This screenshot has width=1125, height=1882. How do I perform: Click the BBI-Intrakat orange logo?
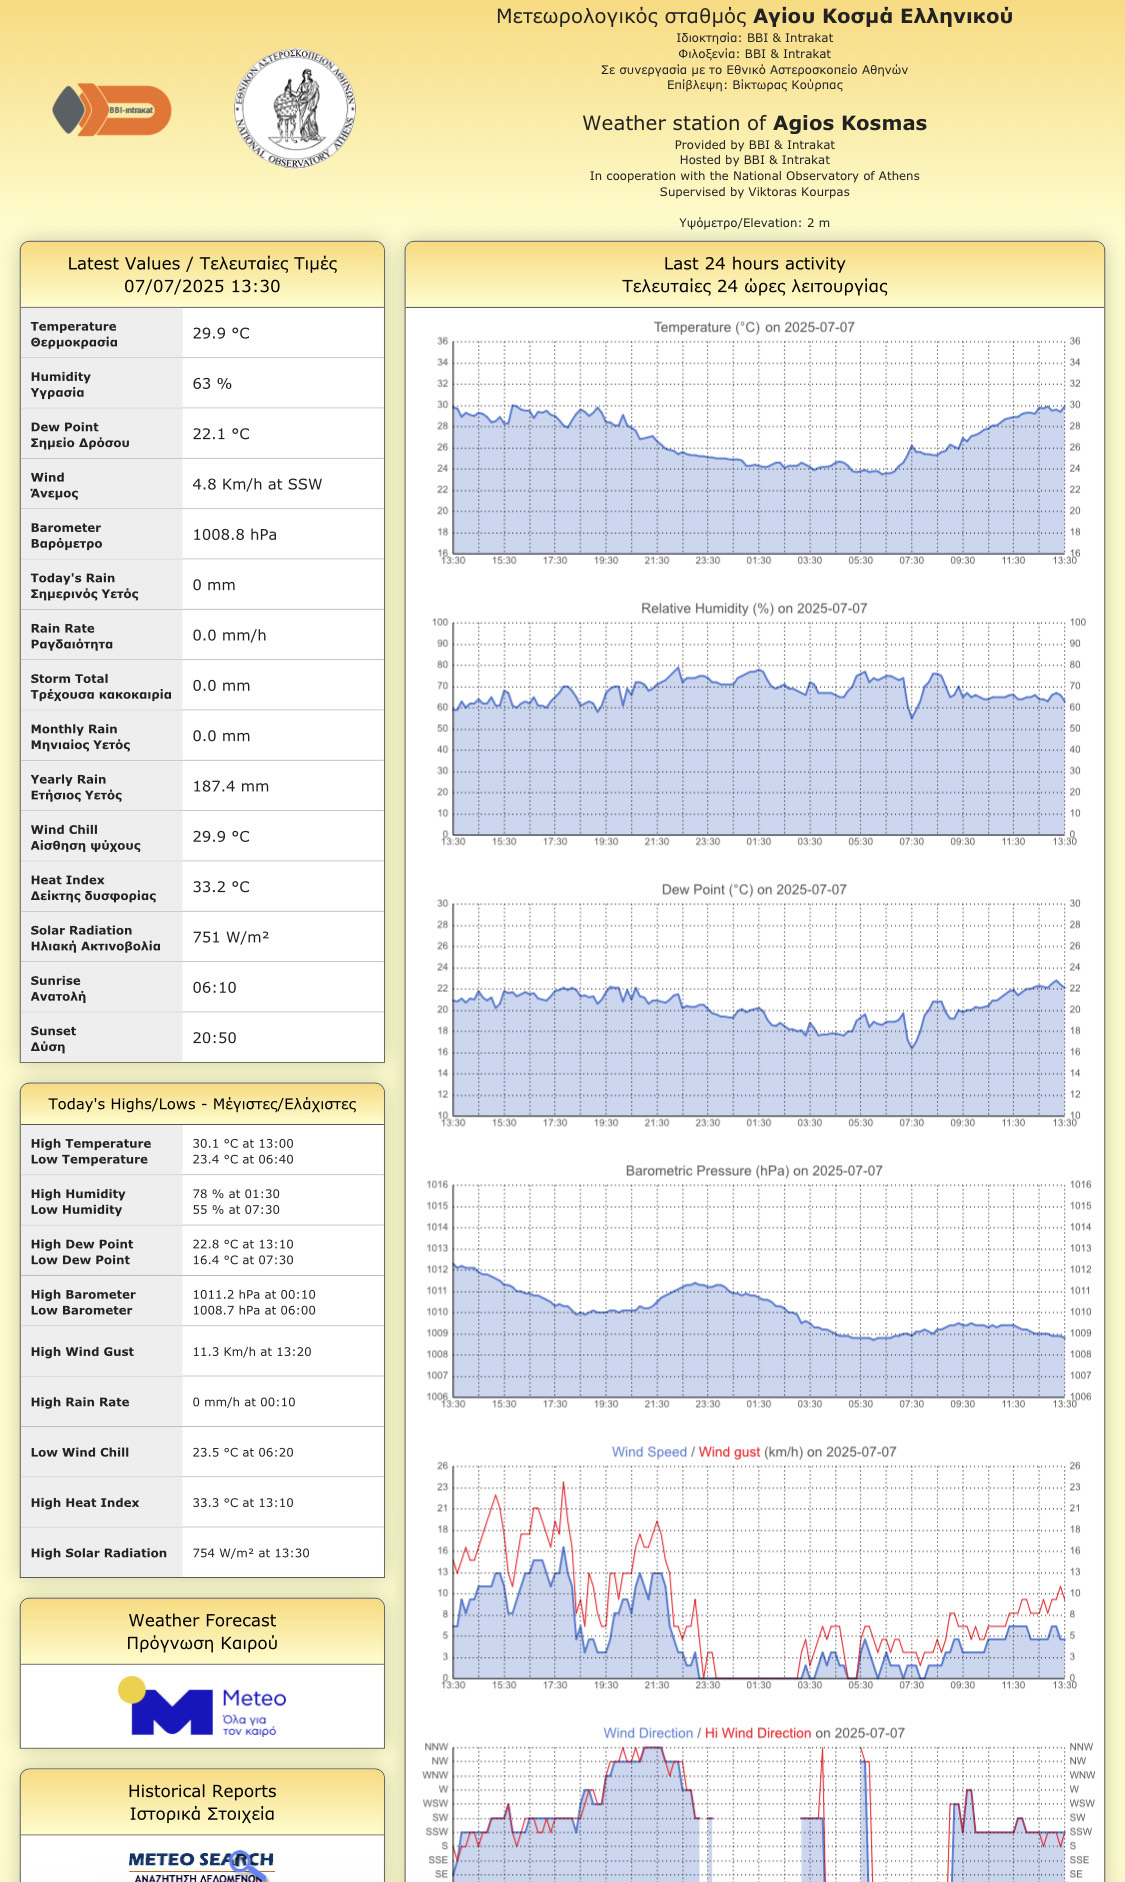pyautogui.click(x=112, y=110)
